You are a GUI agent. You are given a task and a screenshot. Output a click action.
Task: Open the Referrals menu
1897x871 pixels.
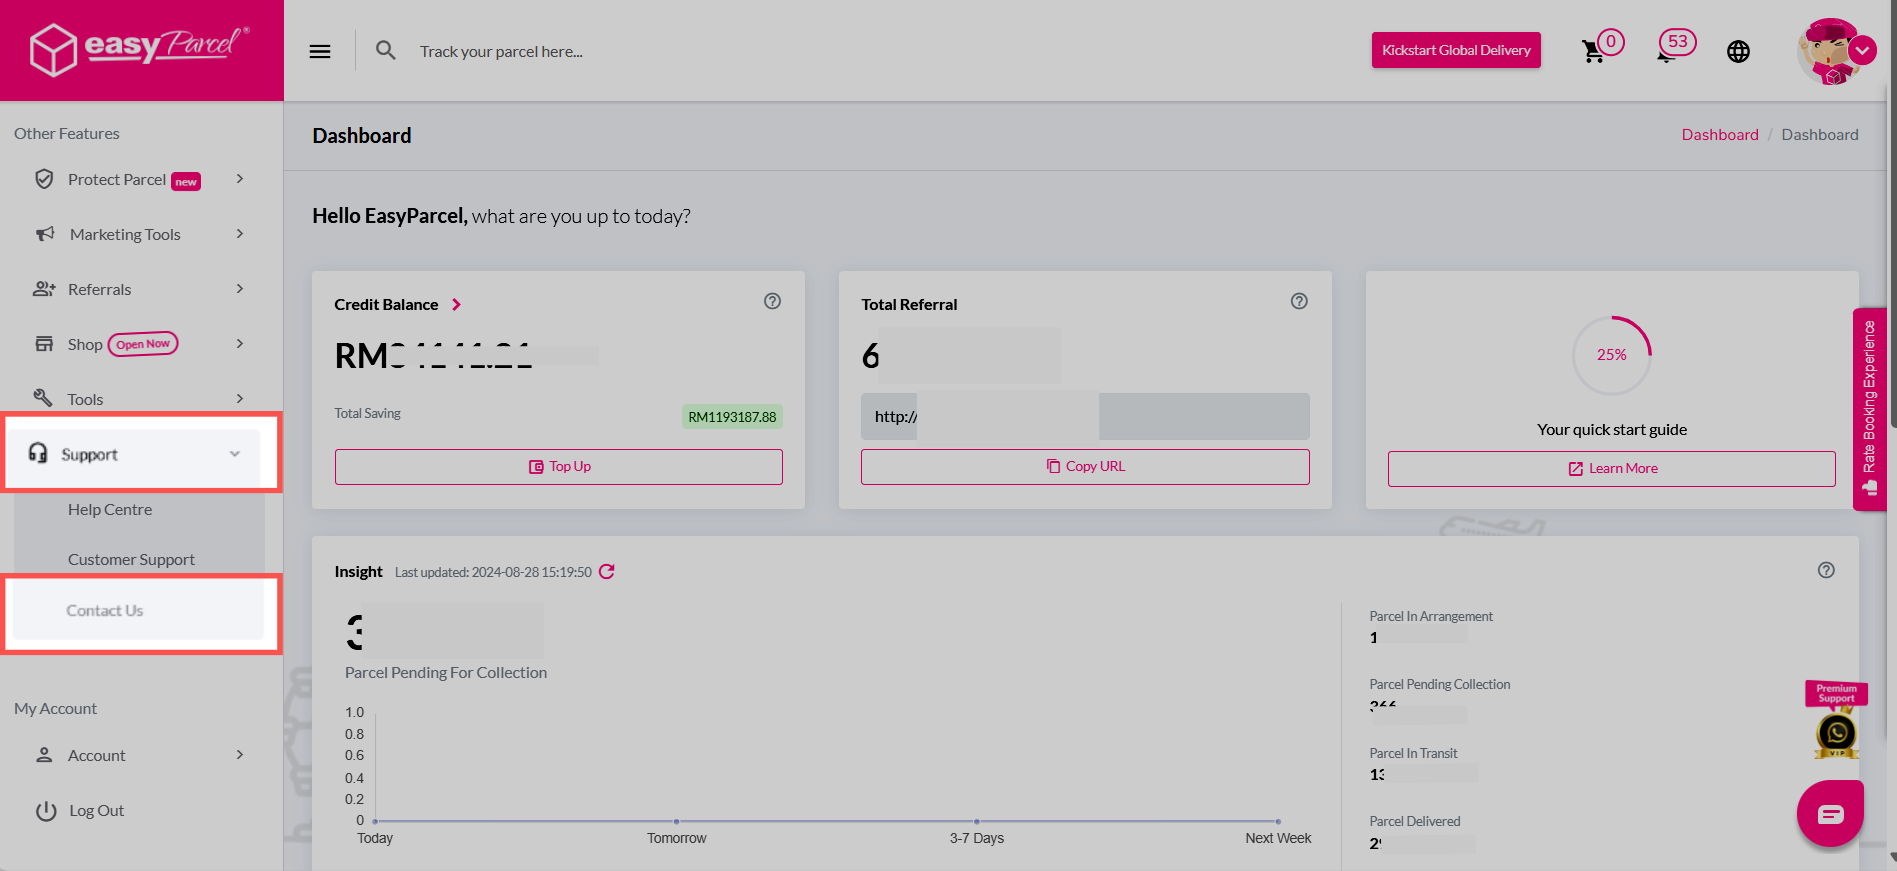[140, 289]
